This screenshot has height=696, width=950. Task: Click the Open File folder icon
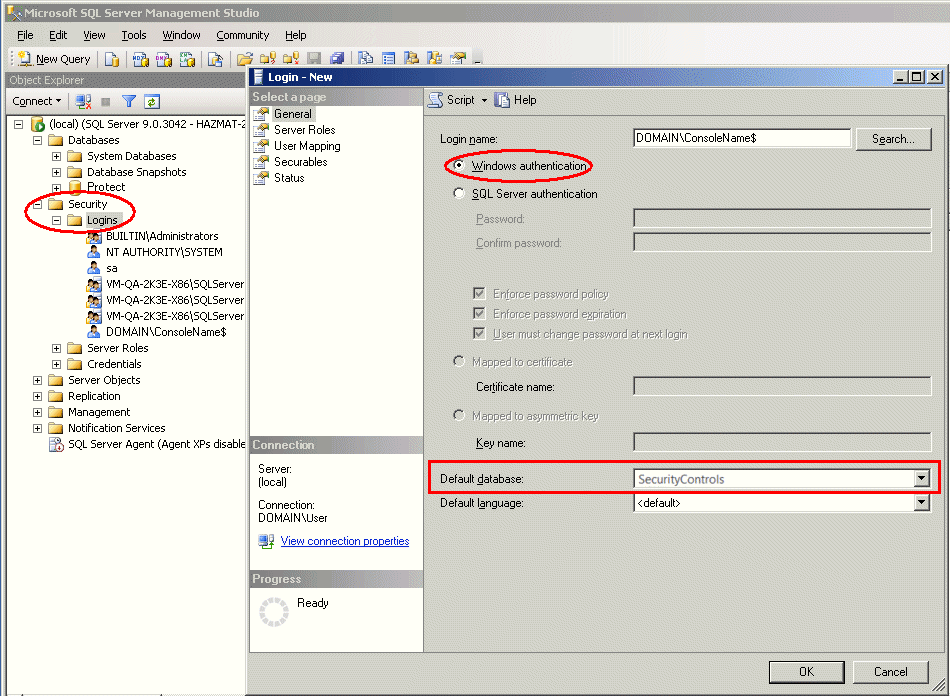[245, 59]
